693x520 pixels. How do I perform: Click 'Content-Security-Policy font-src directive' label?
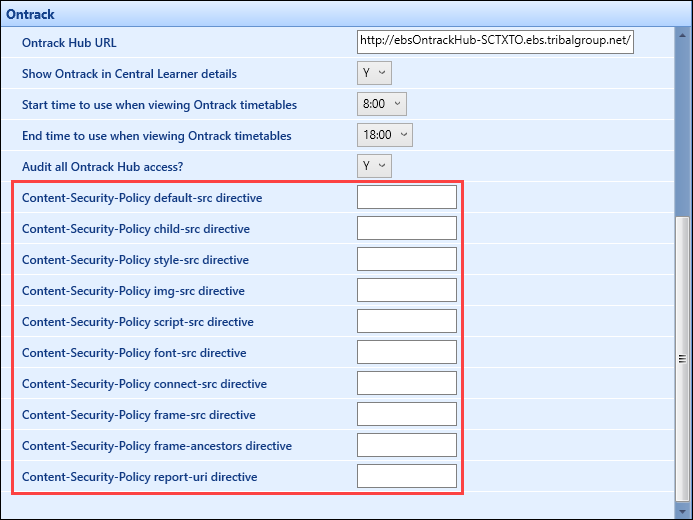pyautogui.click(x=134, y=353)
